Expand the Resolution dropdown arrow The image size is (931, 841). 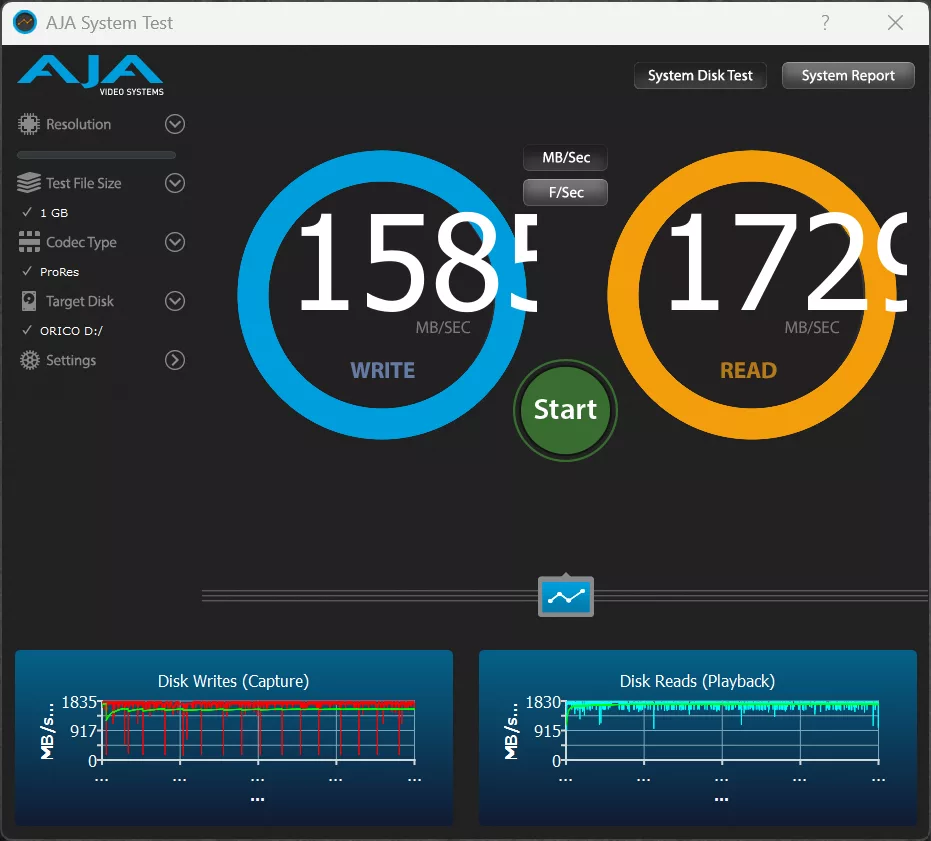(x=175, y=125)
